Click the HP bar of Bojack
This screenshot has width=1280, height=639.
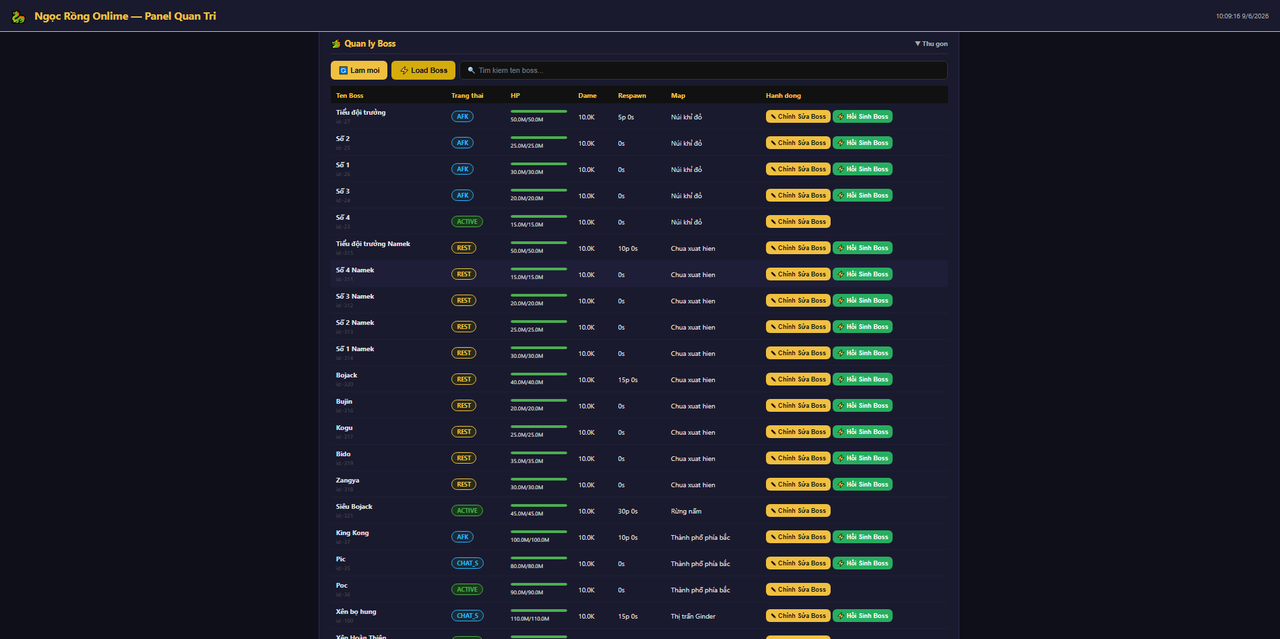click(x=539, y=374)
